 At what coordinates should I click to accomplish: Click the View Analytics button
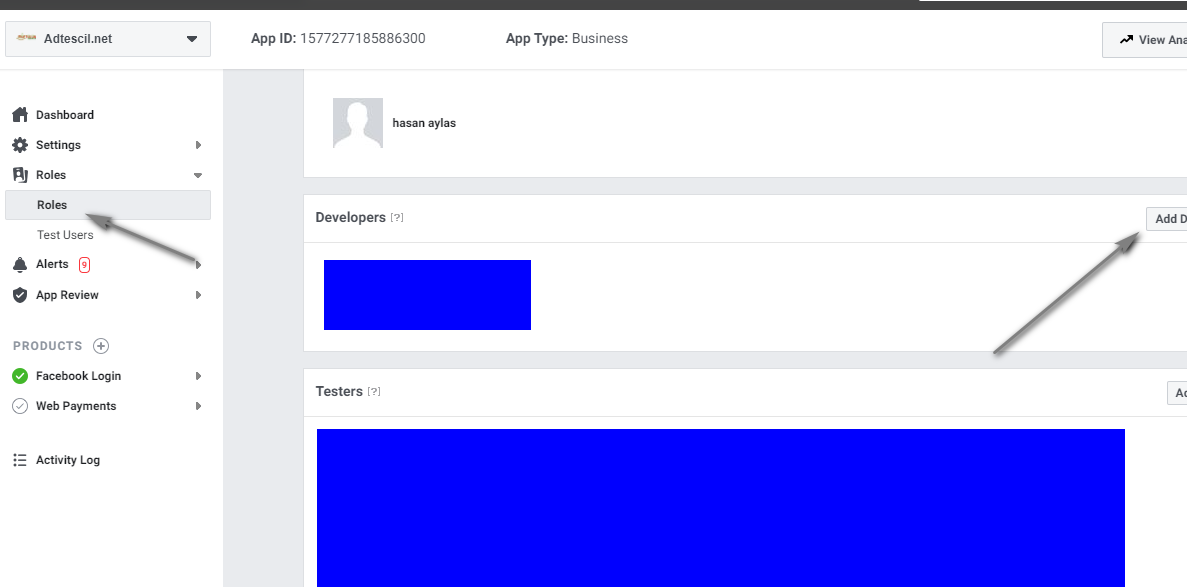click(1145, 39)
